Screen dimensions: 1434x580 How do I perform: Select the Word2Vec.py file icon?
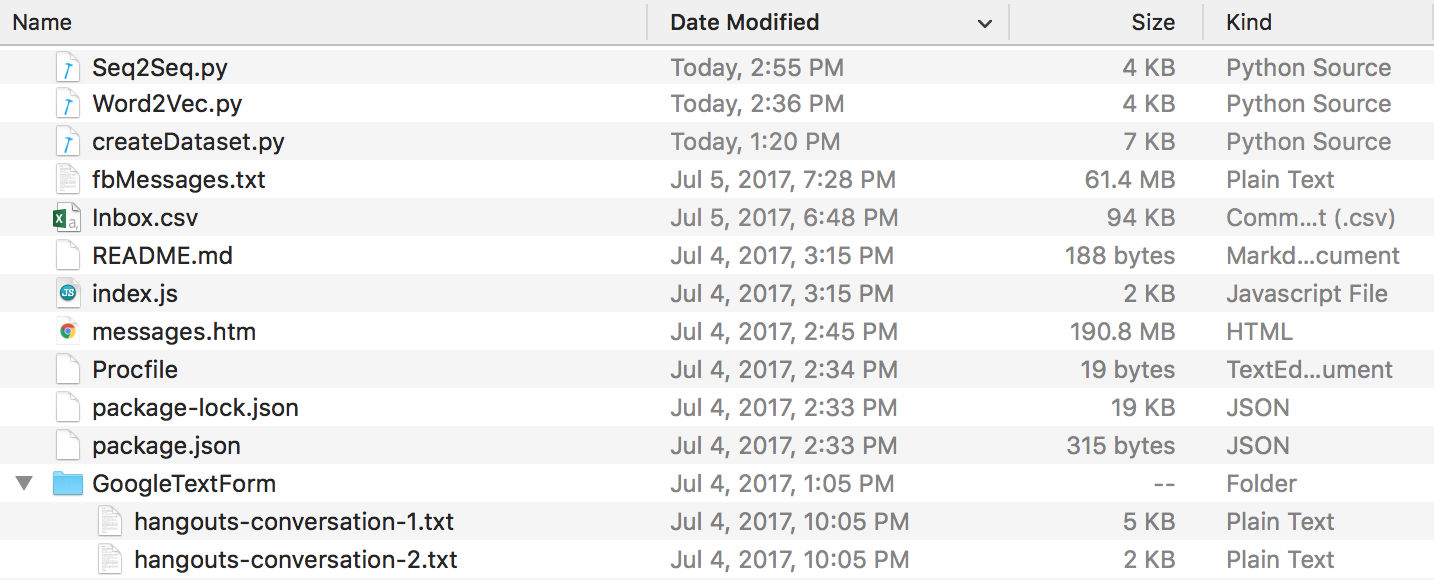67,104
